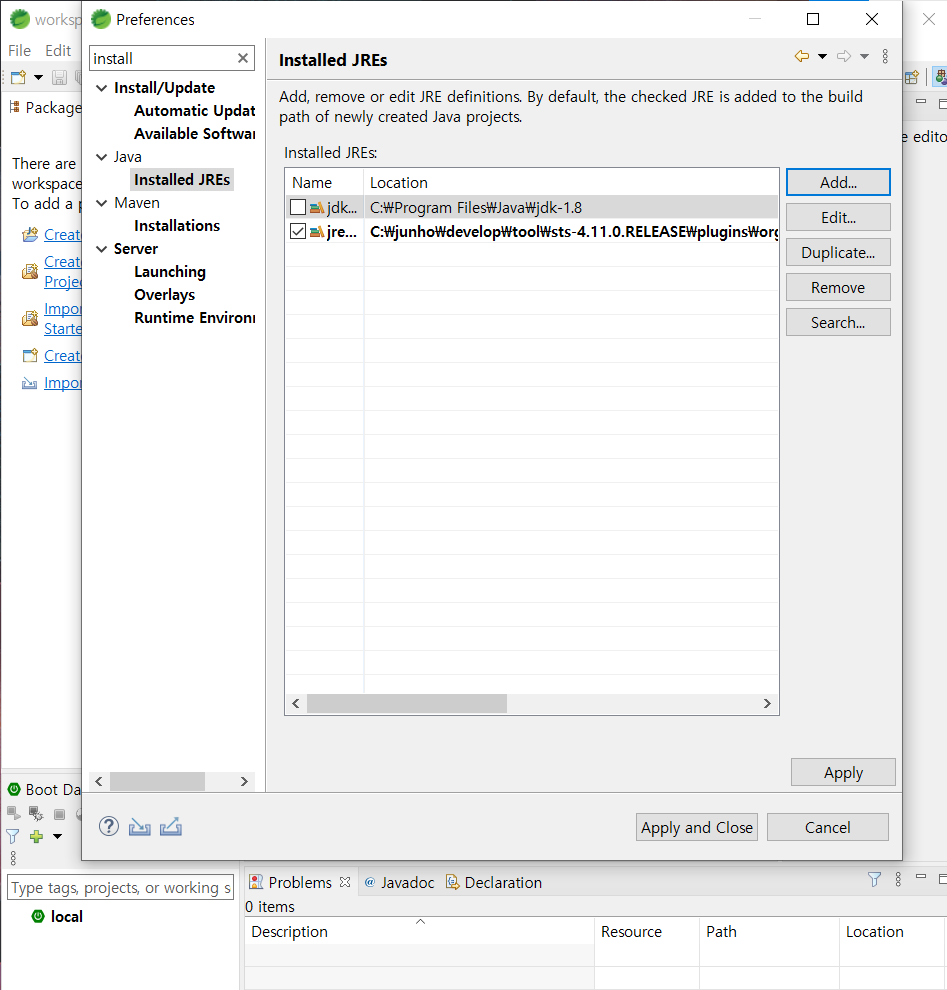Click the Add... button
The height and width of the screenshot is (990, 947).
click(838, 182)
